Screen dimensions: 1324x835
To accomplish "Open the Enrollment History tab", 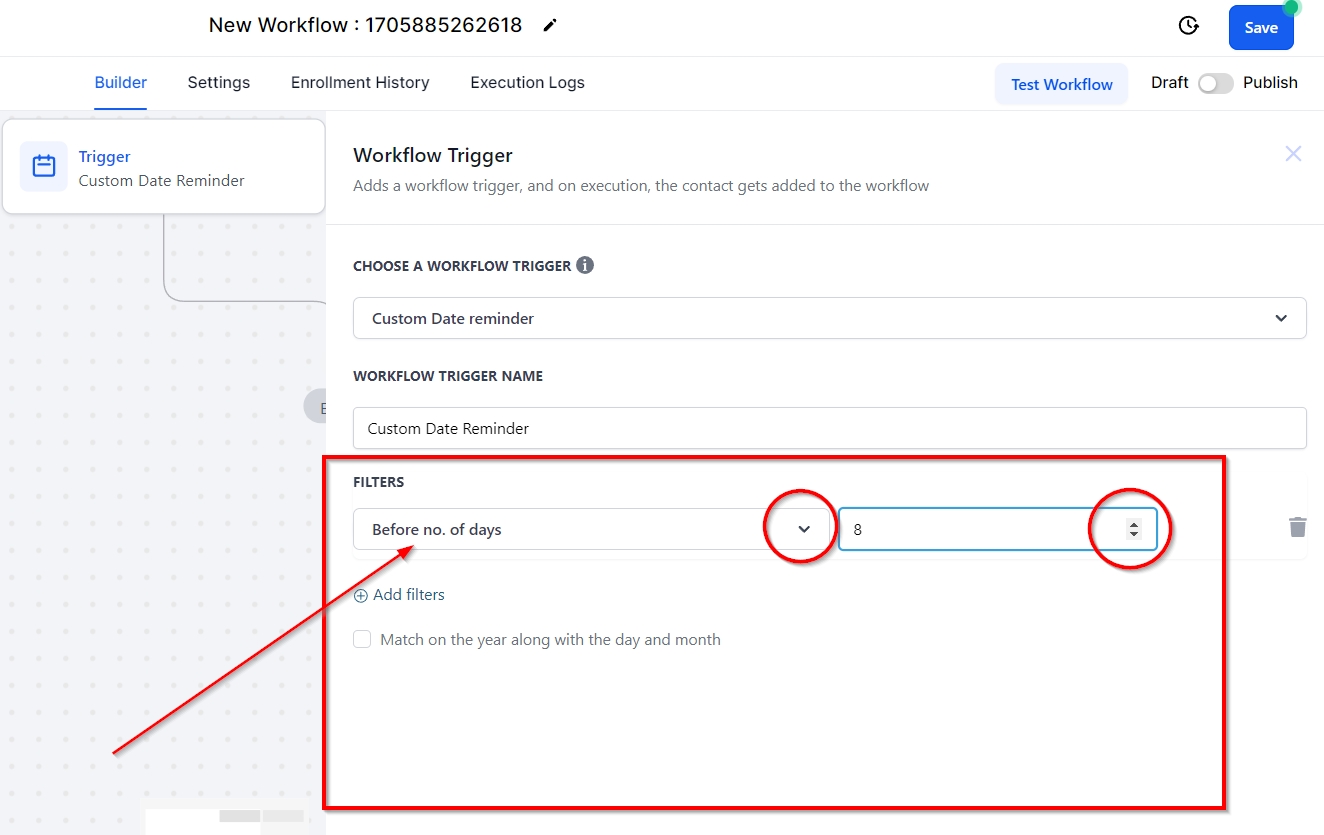I will [360, 83].
